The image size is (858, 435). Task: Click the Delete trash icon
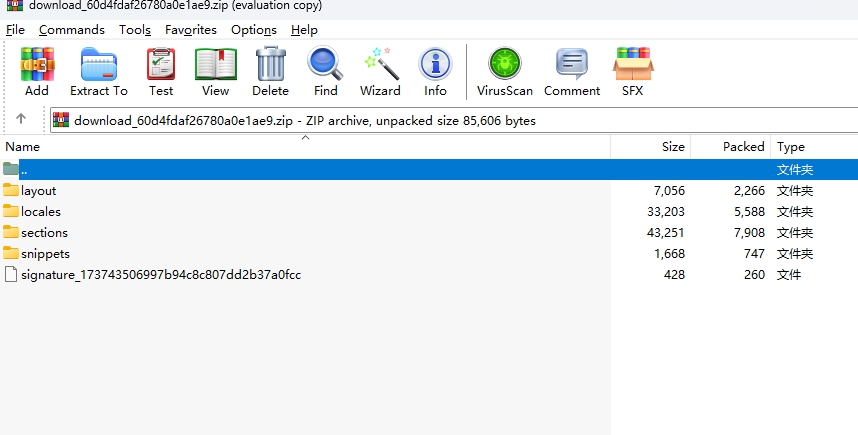tap(270, 72)
